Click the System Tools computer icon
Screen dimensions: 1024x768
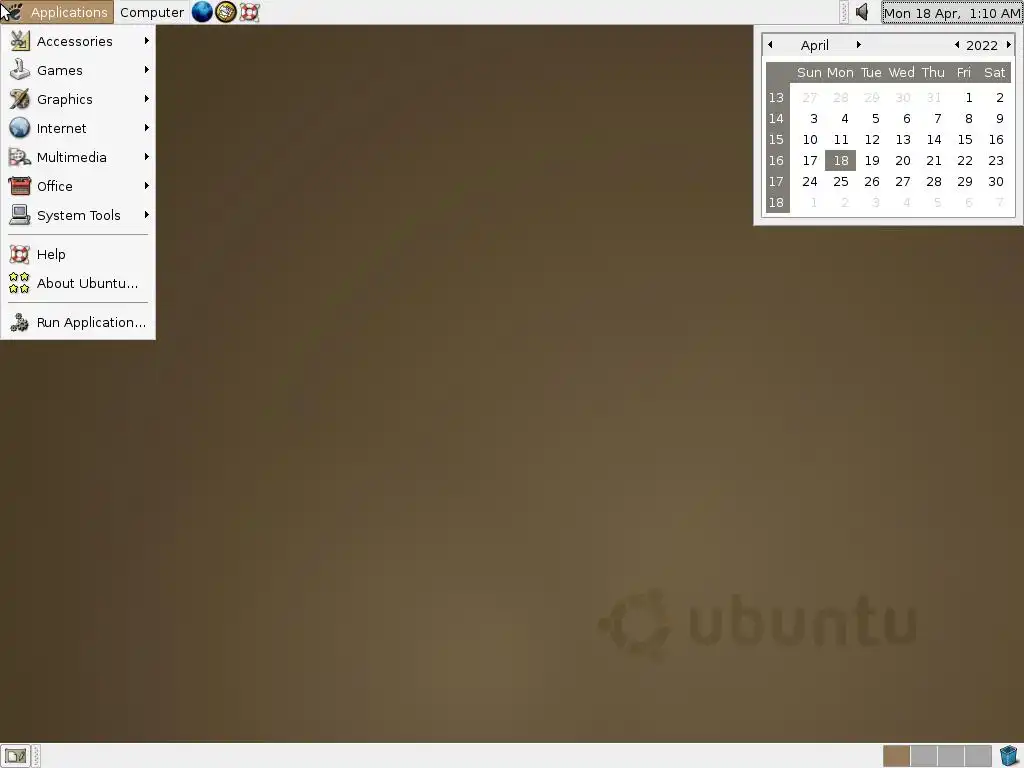20,215
